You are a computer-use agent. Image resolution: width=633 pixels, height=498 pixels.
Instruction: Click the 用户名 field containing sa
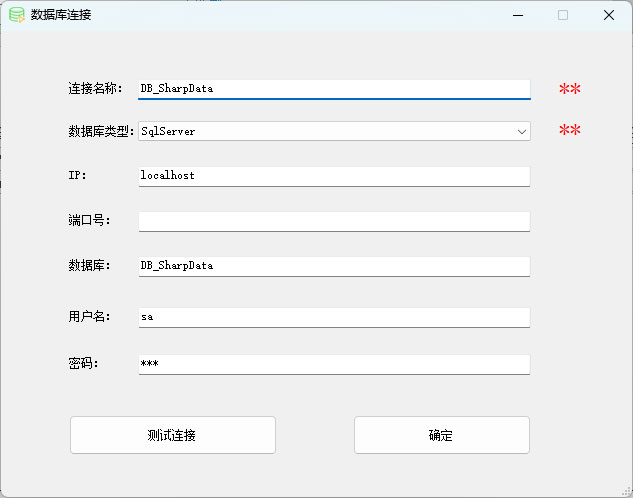click(334, 316)
